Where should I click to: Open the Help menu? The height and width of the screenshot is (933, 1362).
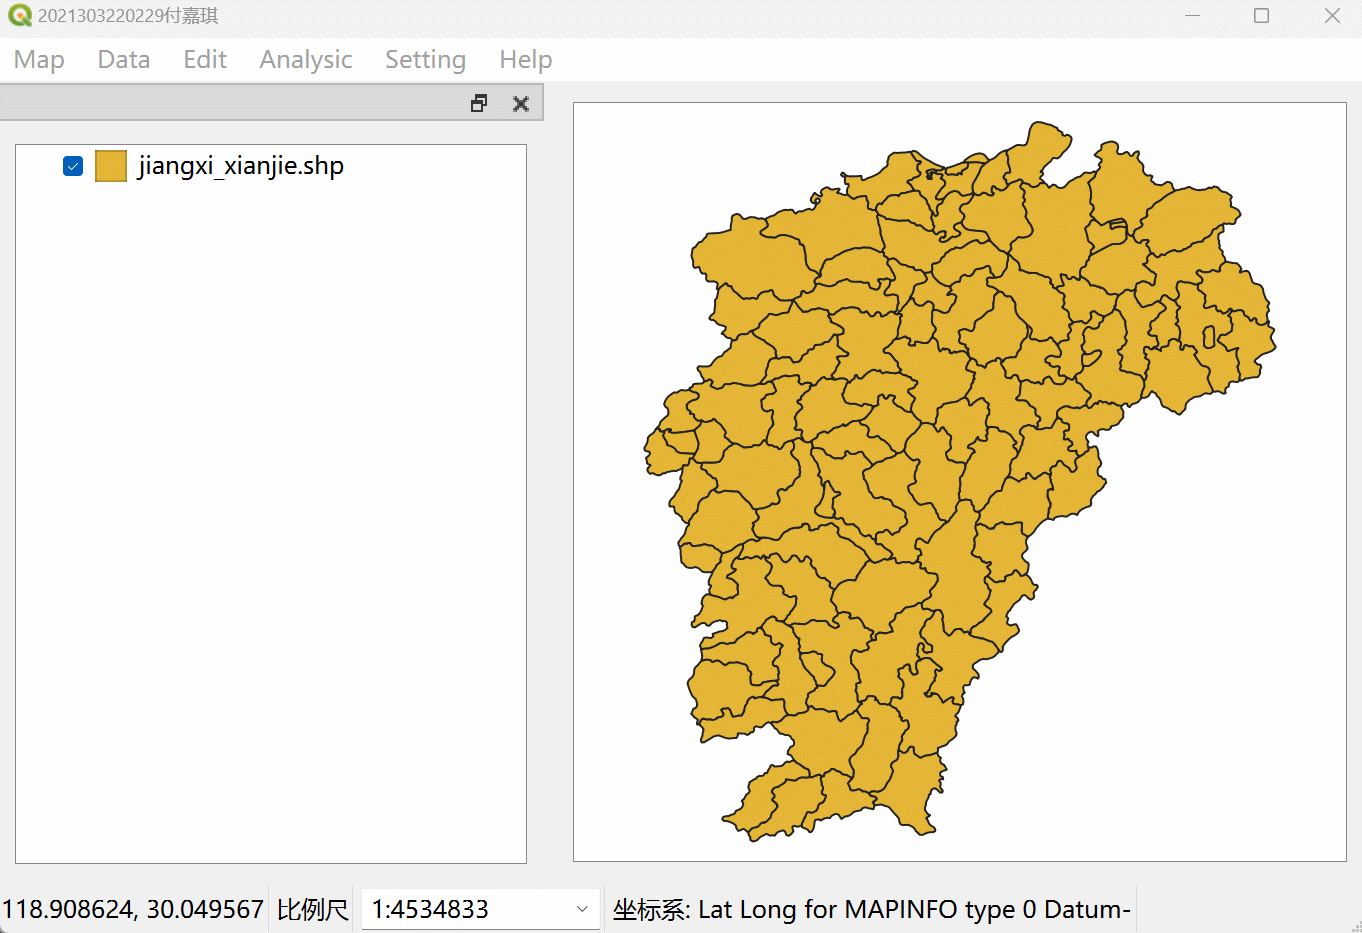pyautogui.click(x=526, y=60)
